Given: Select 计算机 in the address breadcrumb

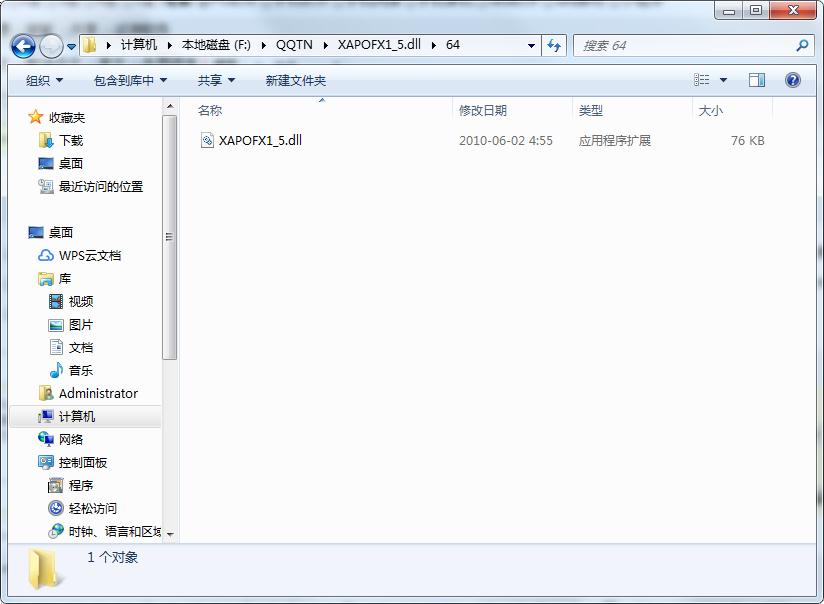Looking at the screenshot, I should click(x=139, y=45).
